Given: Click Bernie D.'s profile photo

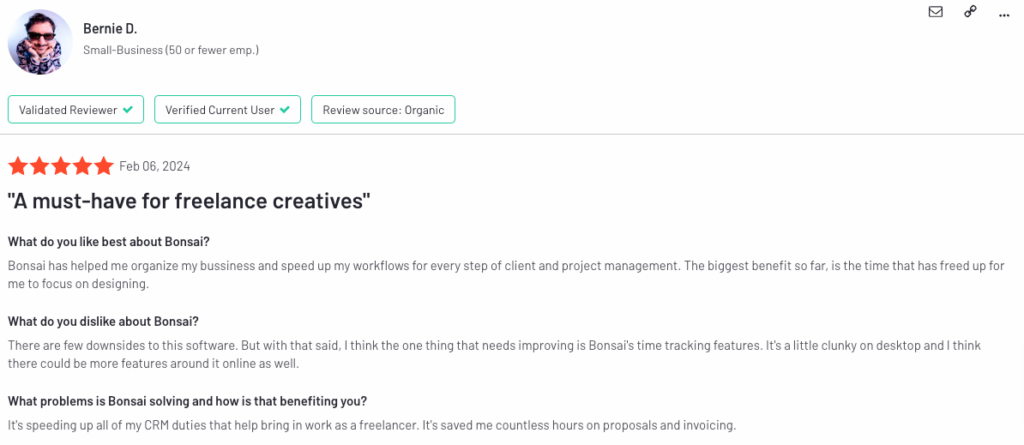Looking at the screenshot, I should tap(40, 42).
